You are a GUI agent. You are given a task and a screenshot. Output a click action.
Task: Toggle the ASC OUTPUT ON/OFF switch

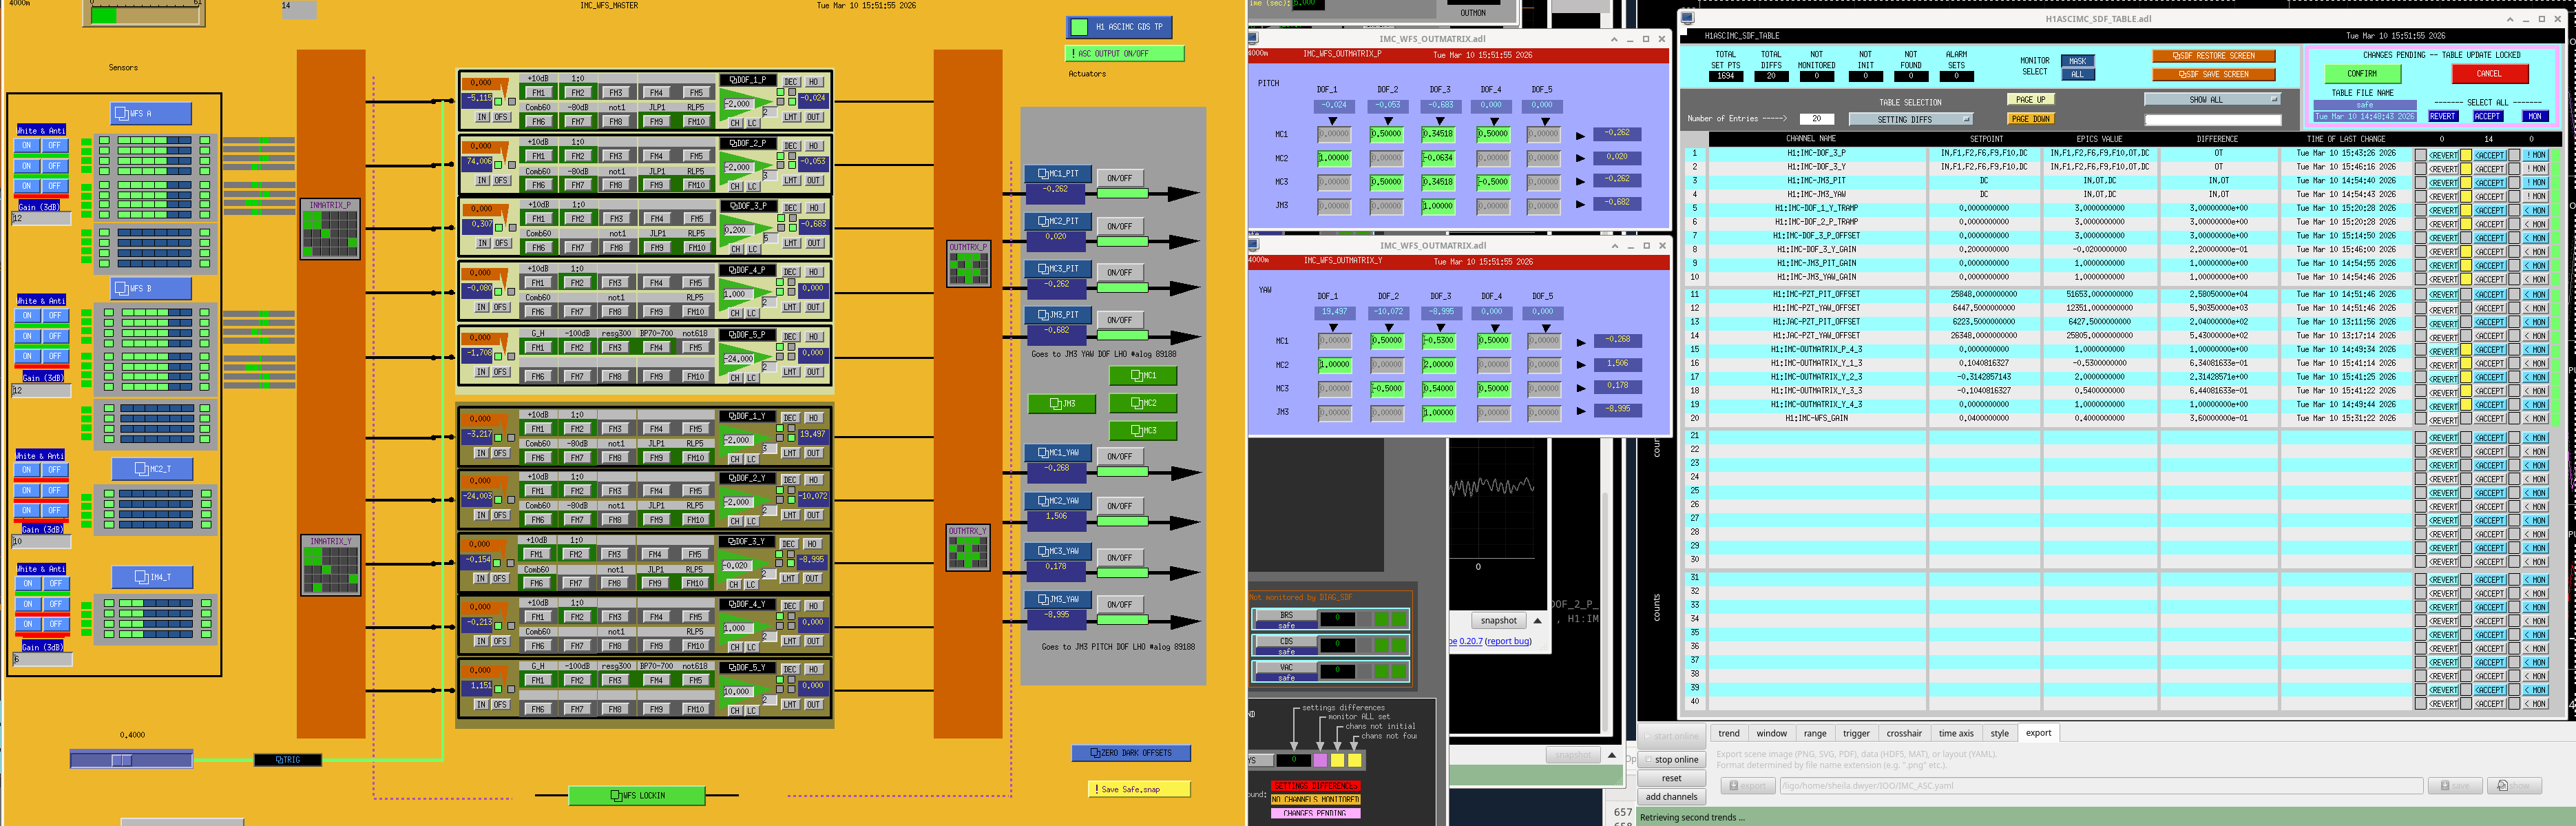(x=1125, y=53)
